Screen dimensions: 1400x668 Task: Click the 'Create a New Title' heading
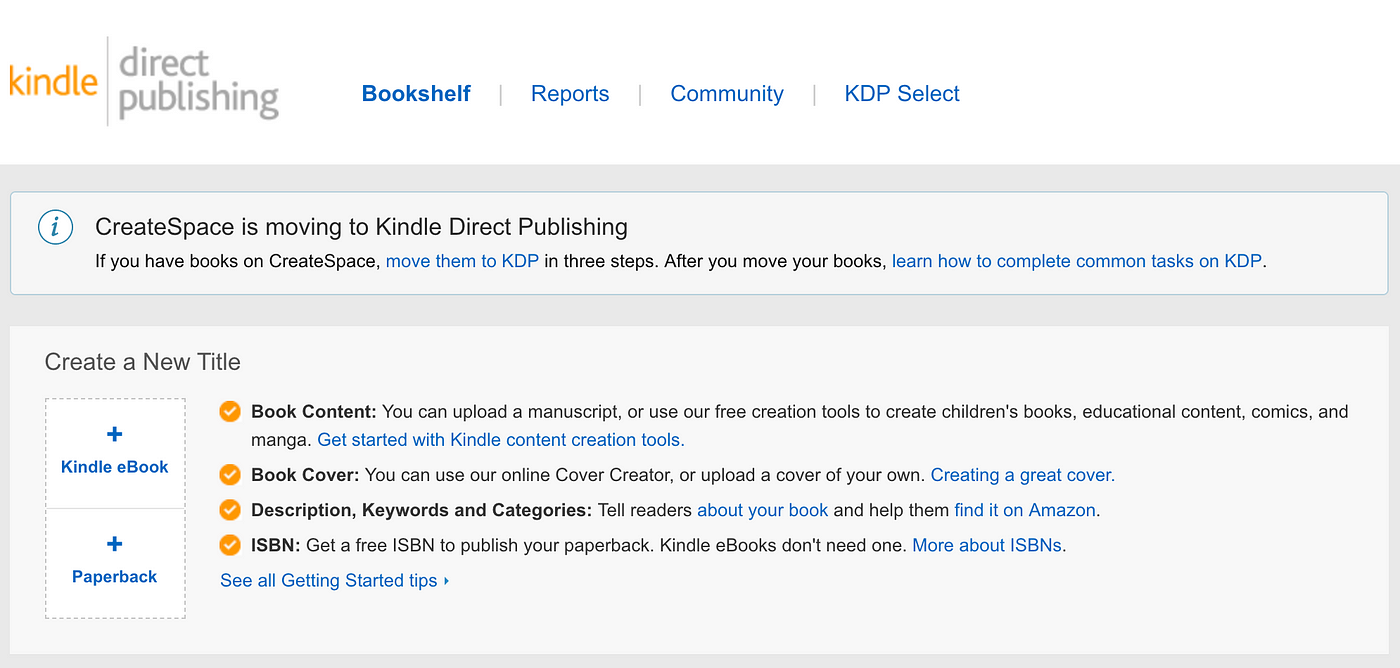[x=143, y=362]
